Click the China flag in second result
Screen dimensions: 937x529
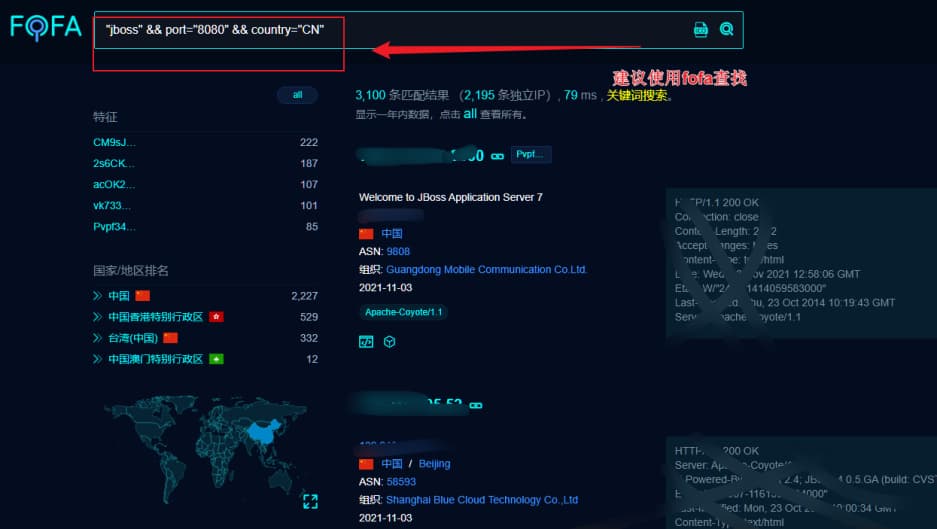click(x=366, y=464)
